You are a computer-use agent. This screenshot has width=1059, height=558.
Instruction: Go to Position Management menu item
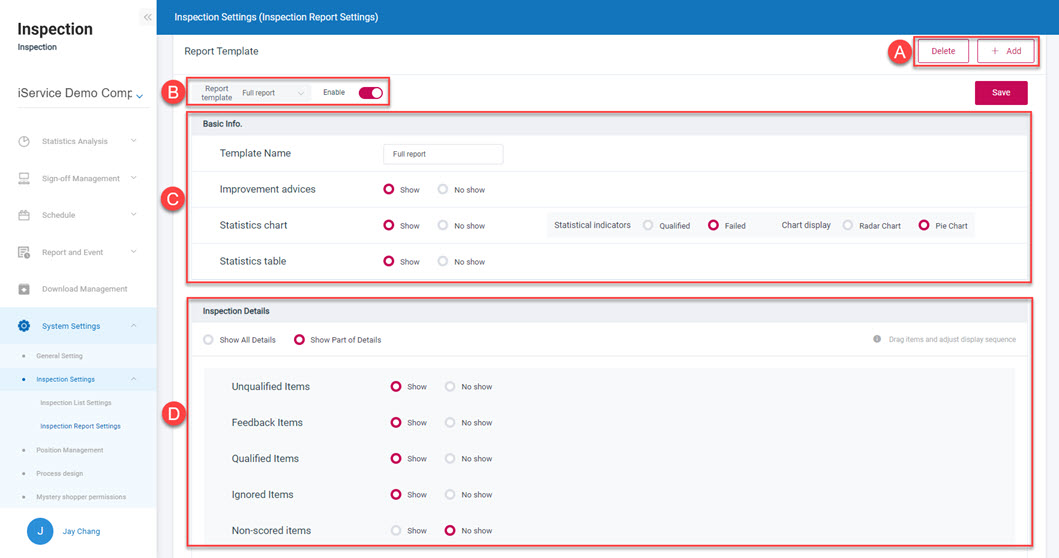(x=69, y=450)
